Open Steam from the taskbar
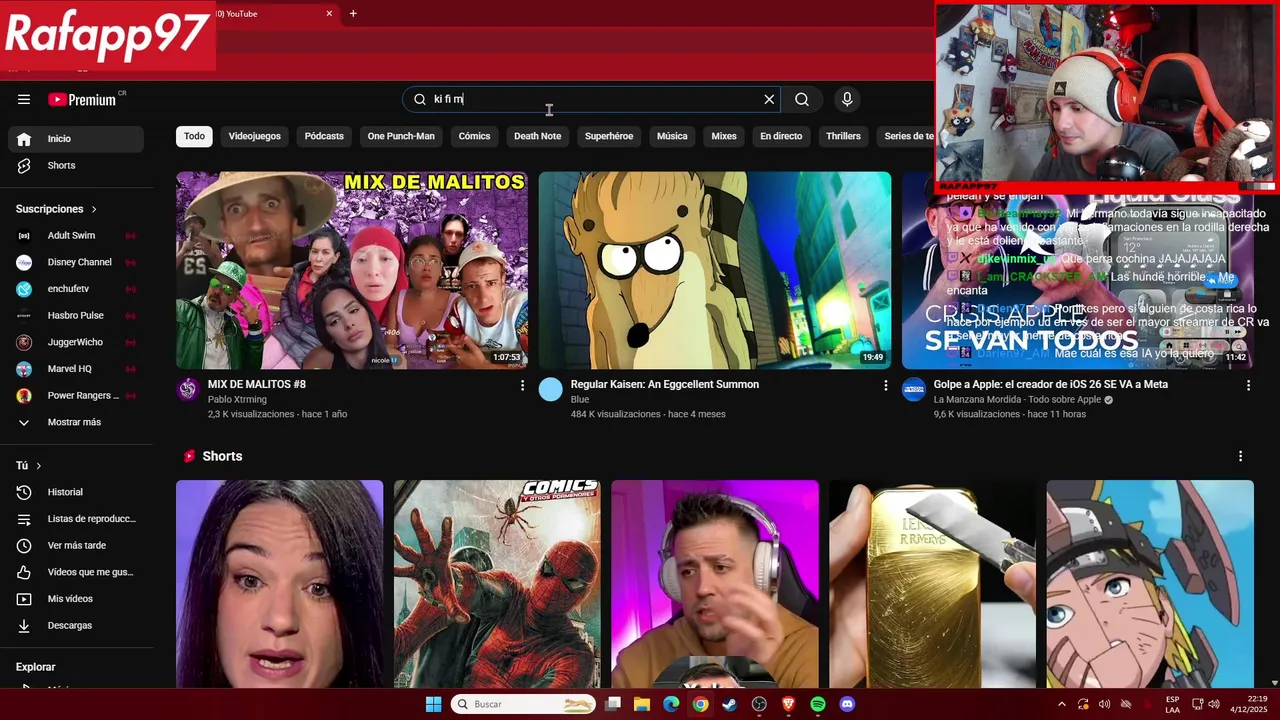Image resolution: width=1280 pixels, height=720 pixels. [x=729, y=704]
